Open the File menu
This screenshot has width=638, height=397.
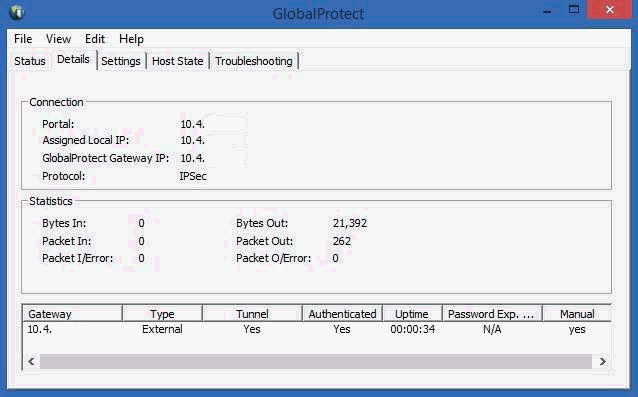point(23,39)
